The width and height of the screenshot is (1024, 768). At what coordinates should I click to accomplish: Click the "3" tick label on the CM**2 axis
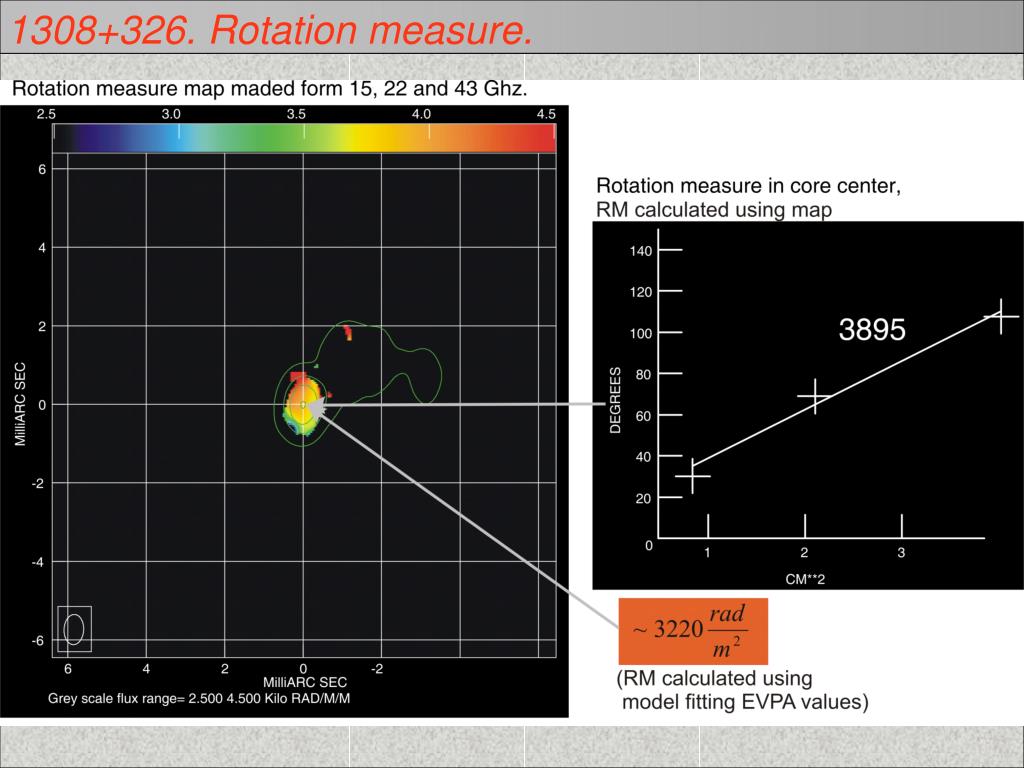(x=901, y=553)
